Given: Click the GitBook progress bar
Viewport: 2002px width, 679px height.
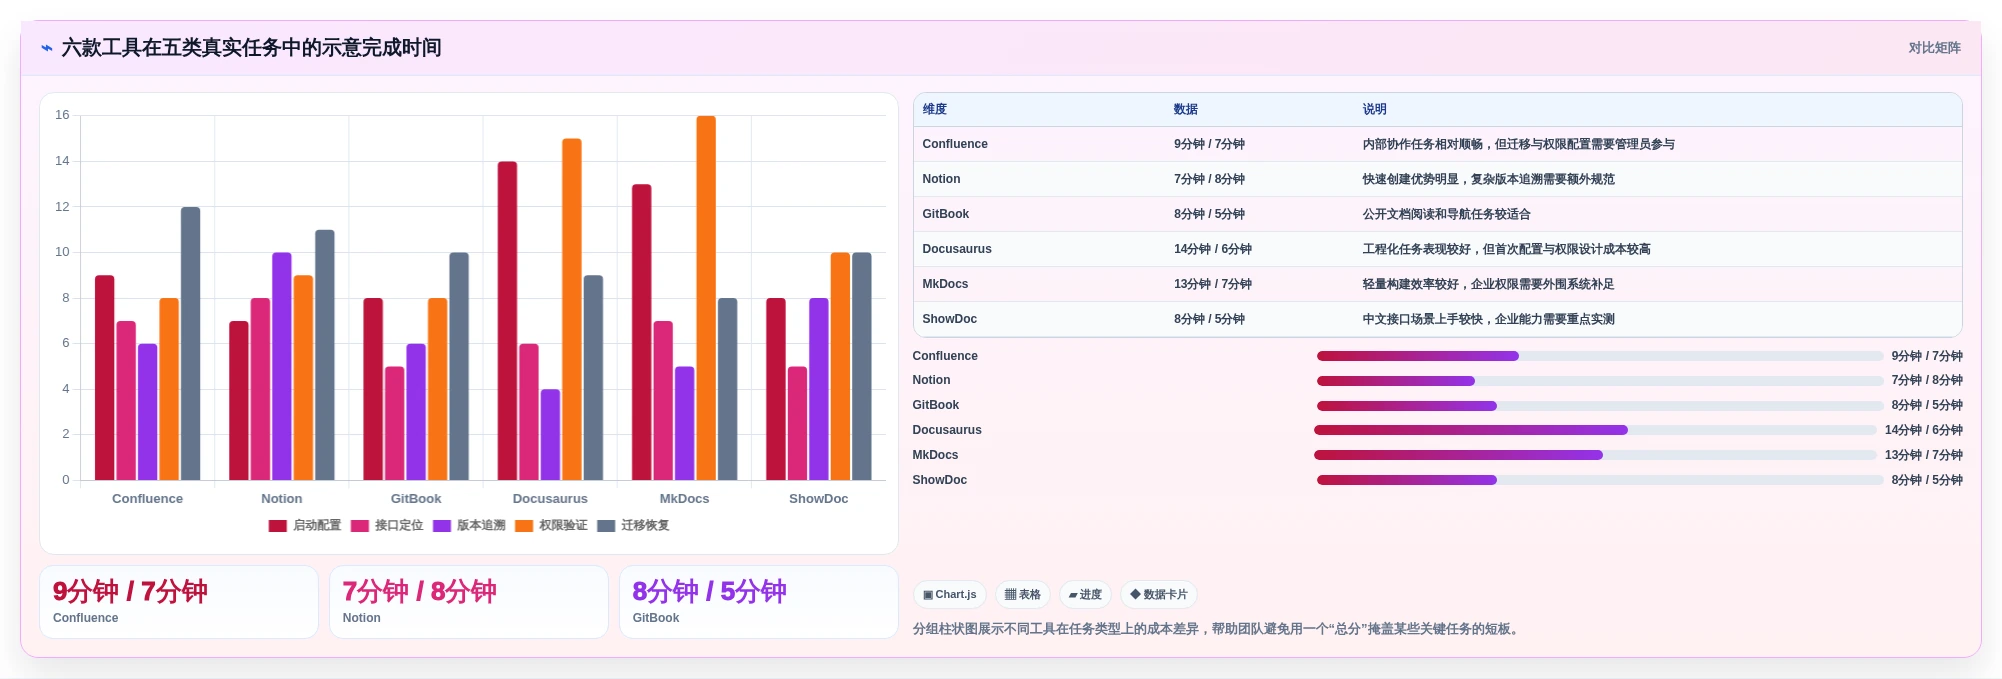Looking at the screenshot, I should tap(1600, 406).
